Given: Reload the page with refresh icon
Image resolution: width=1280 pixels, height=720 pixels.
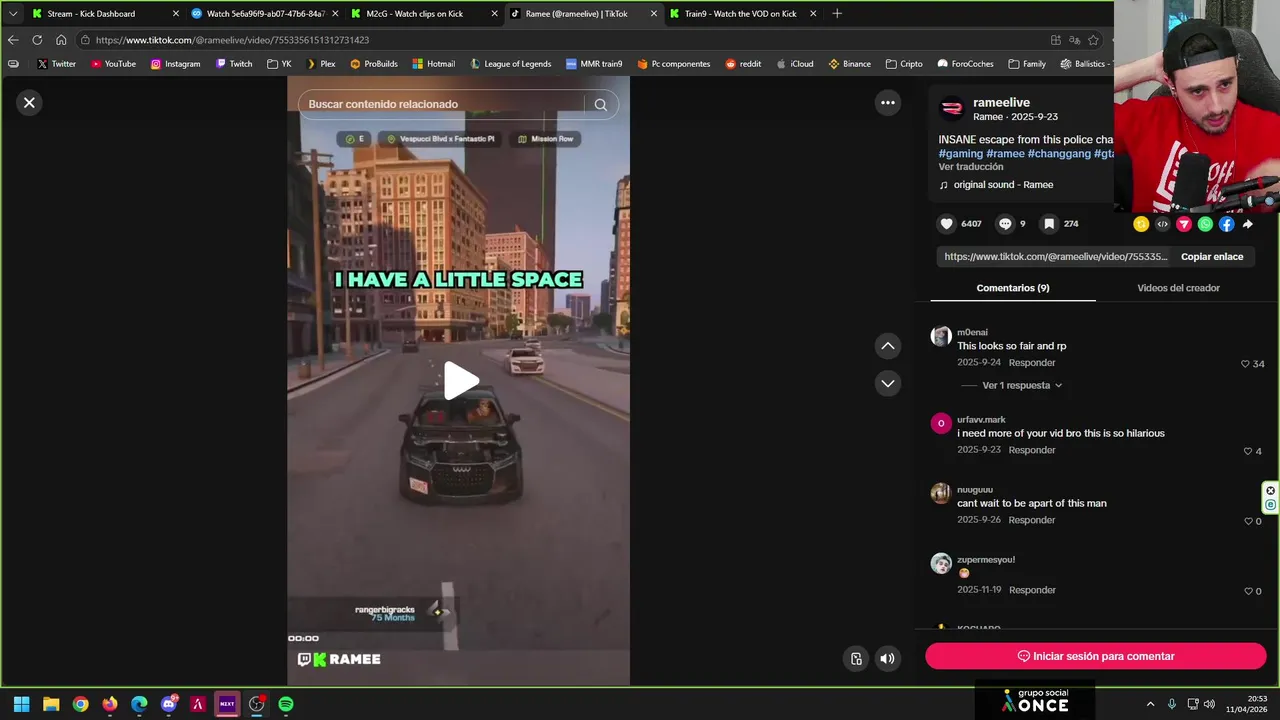Looking at the screenshot, I should pos(37,40).
